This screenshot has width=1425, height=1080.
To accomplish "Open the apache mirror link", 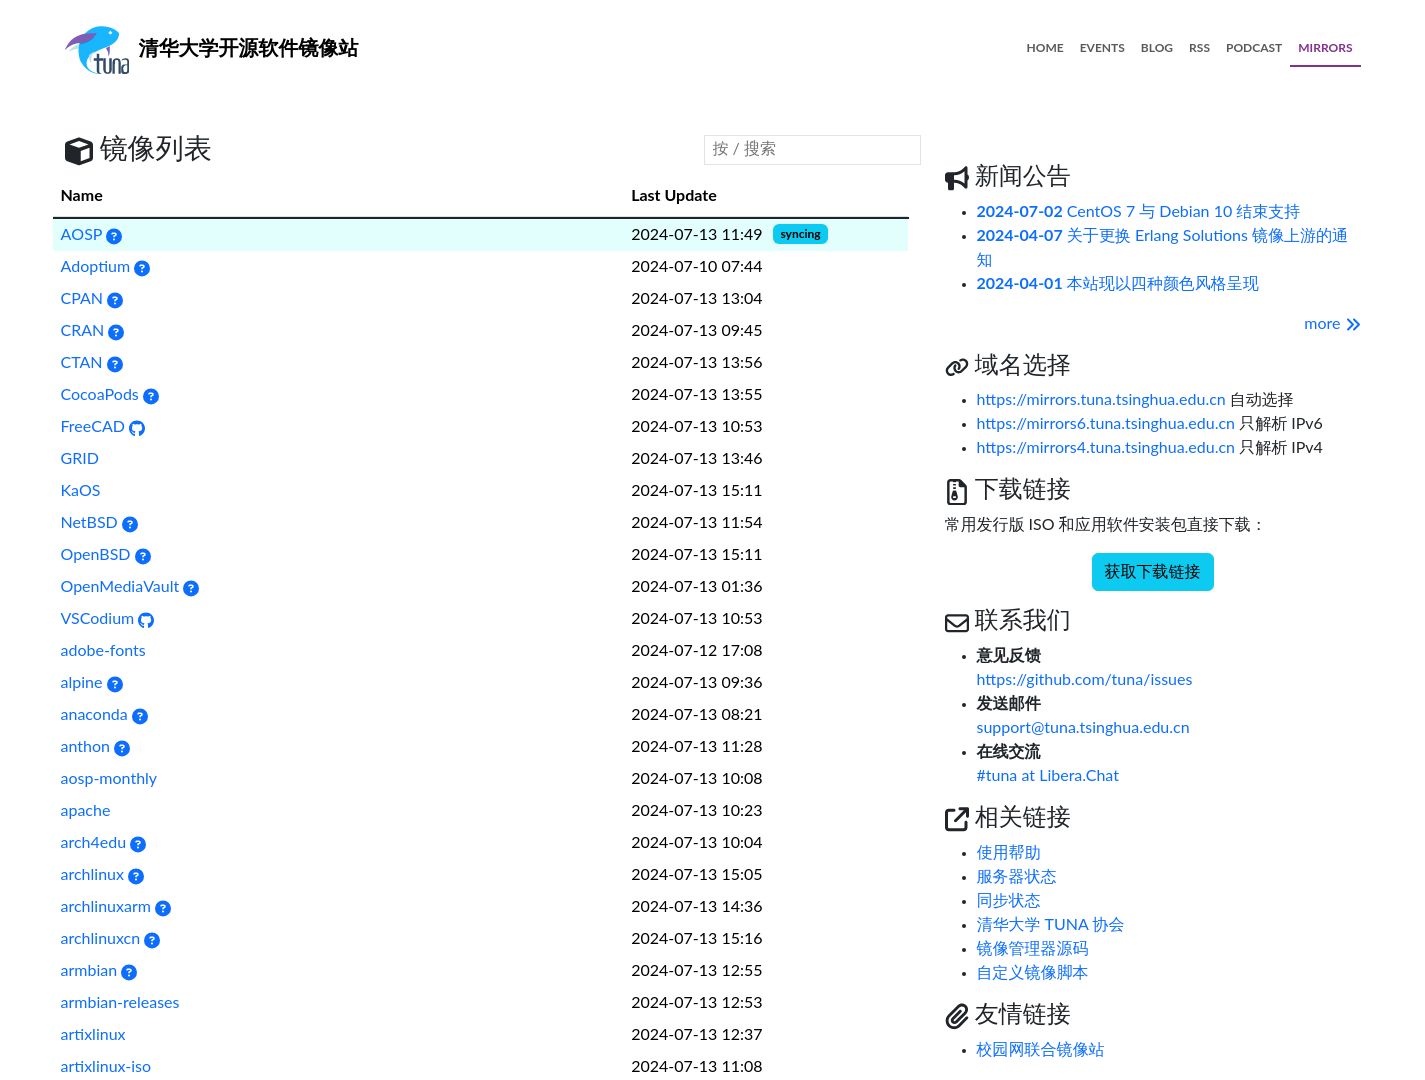I will [x=85, y=811].
